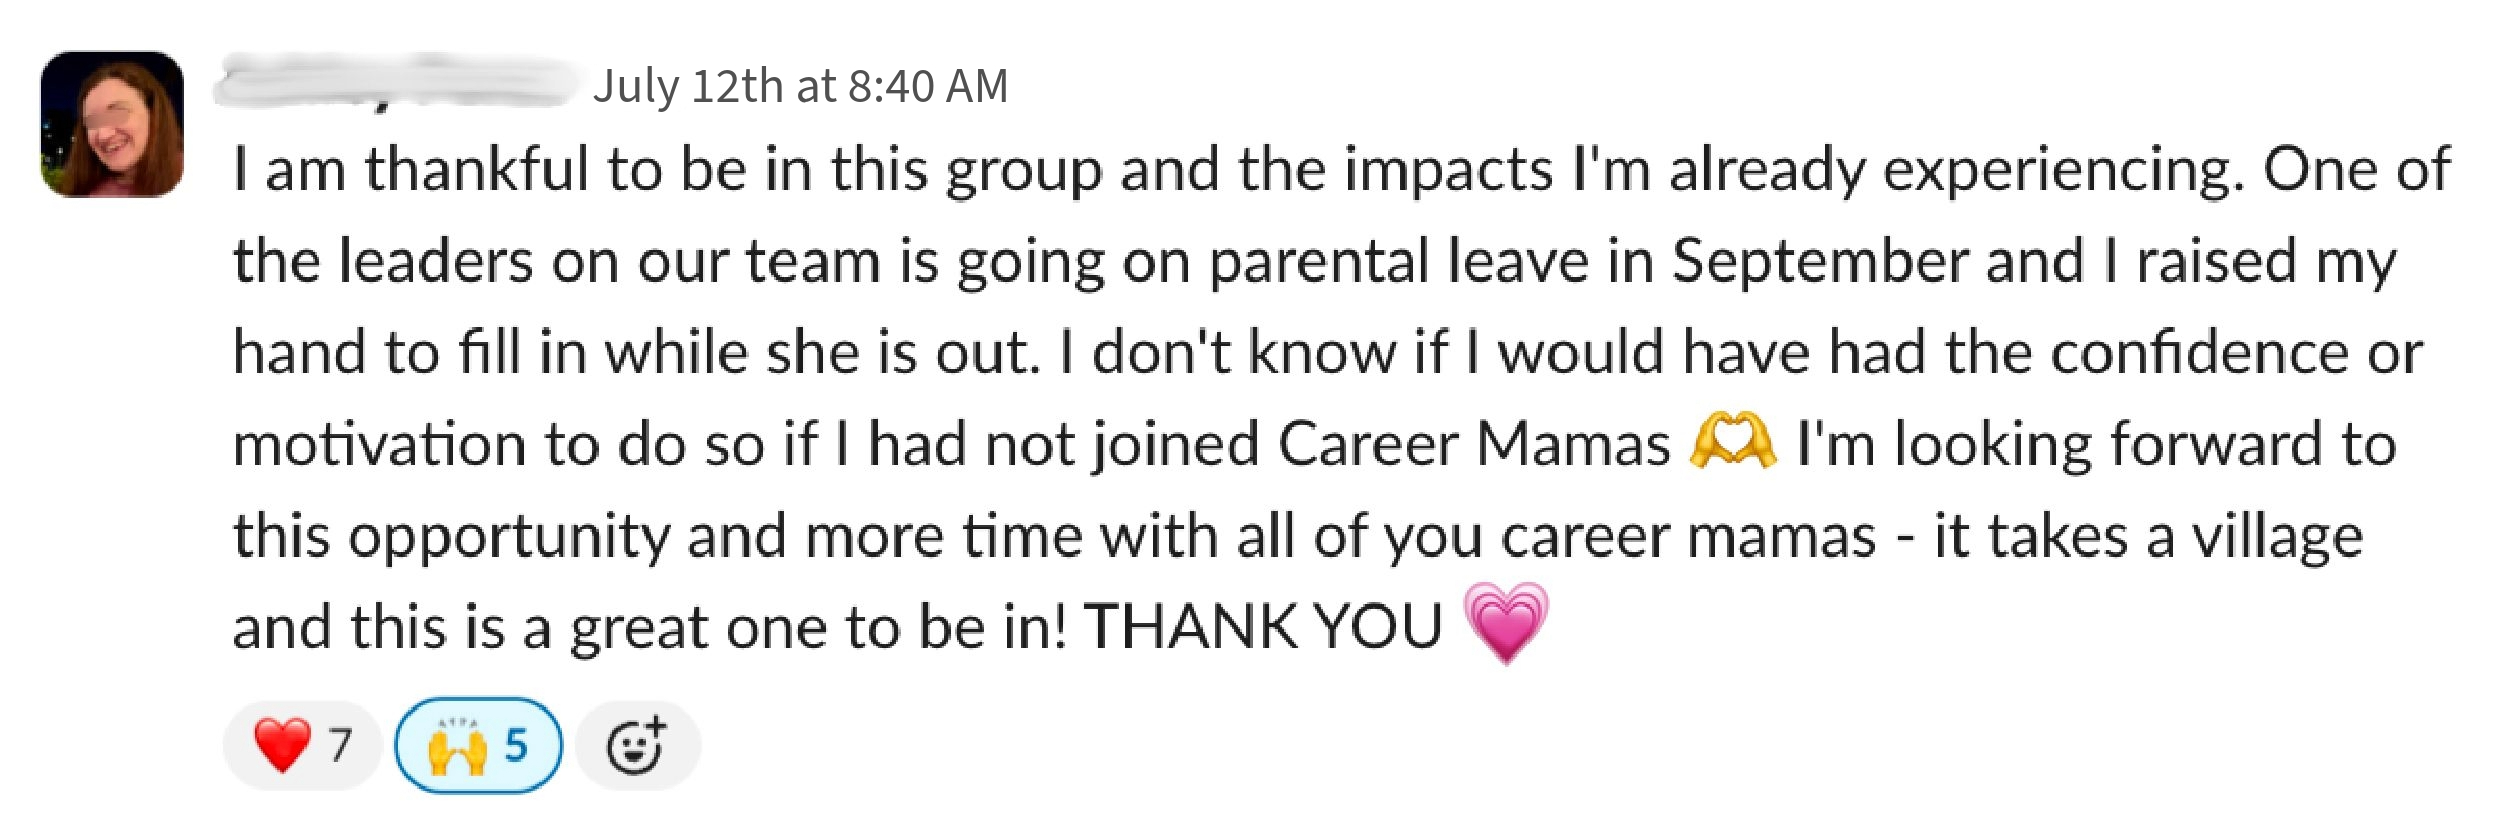Open the sender's profile picture

tap(112, 124)
